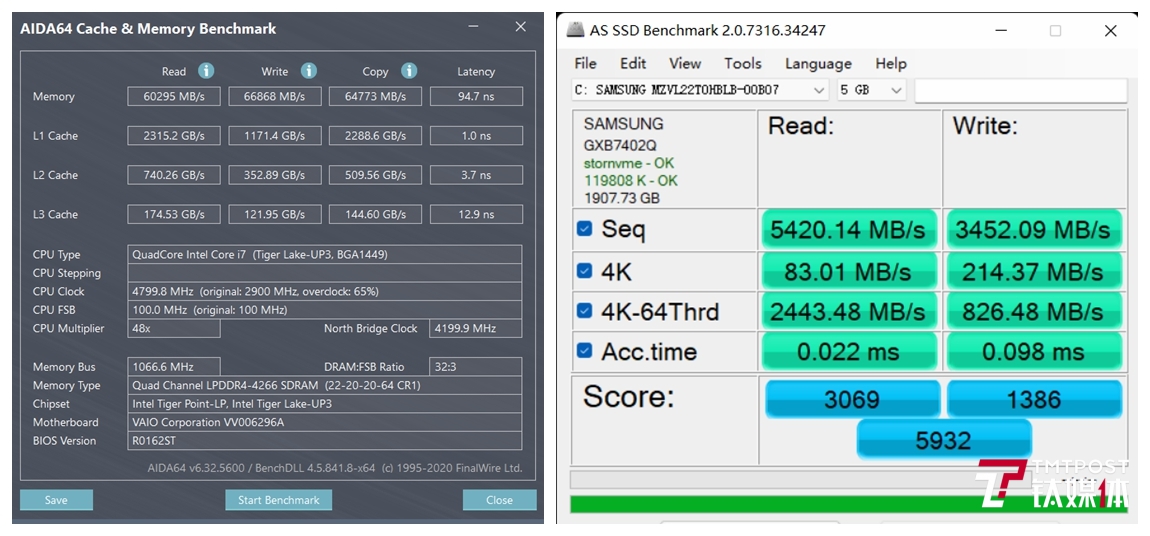The height and width of the screenshot is (536, 1150).
Task: Minimize the AIDA64 benchmark window
Action: click(x=475, y=28)
